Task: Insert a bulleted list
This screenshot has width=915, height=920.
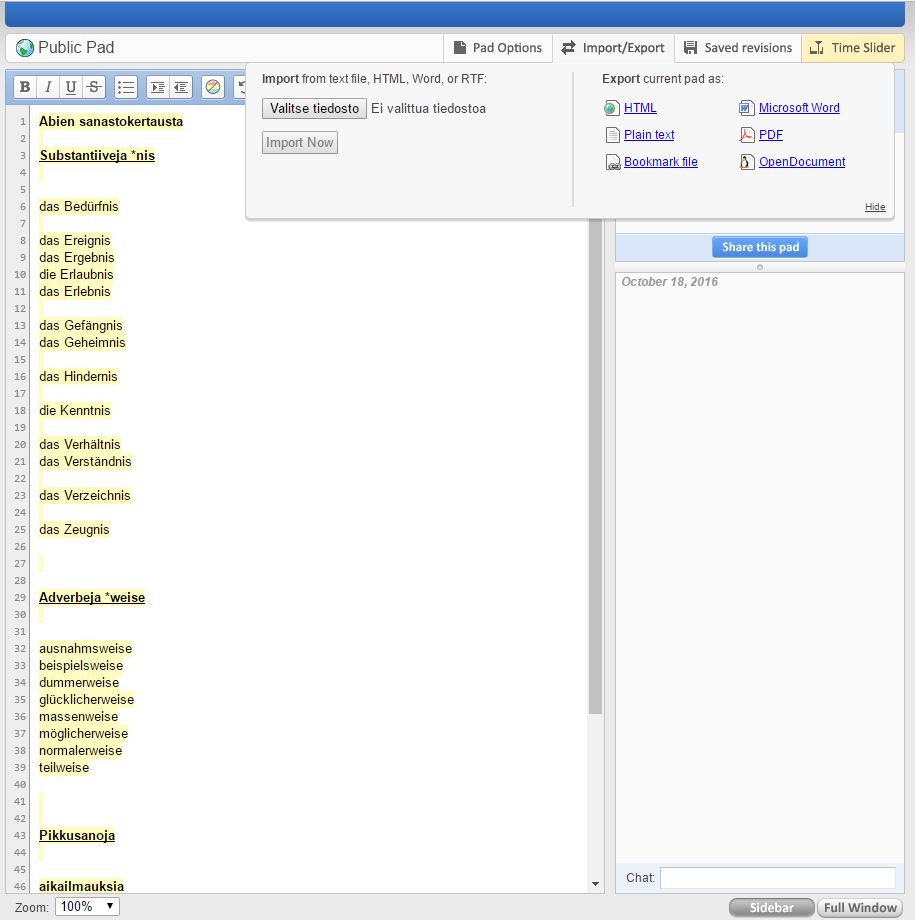Action: pyautogui.click(x=126, y=87)
